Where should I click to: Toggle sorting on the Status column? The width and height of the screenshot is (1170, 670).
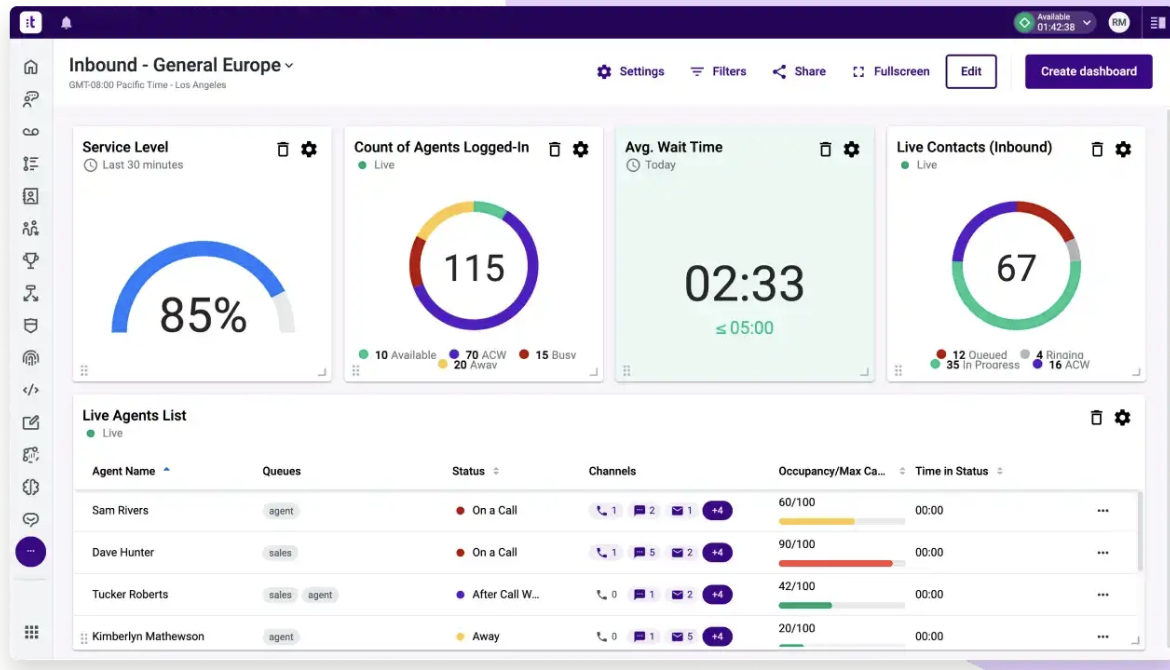tap(495, 471)
